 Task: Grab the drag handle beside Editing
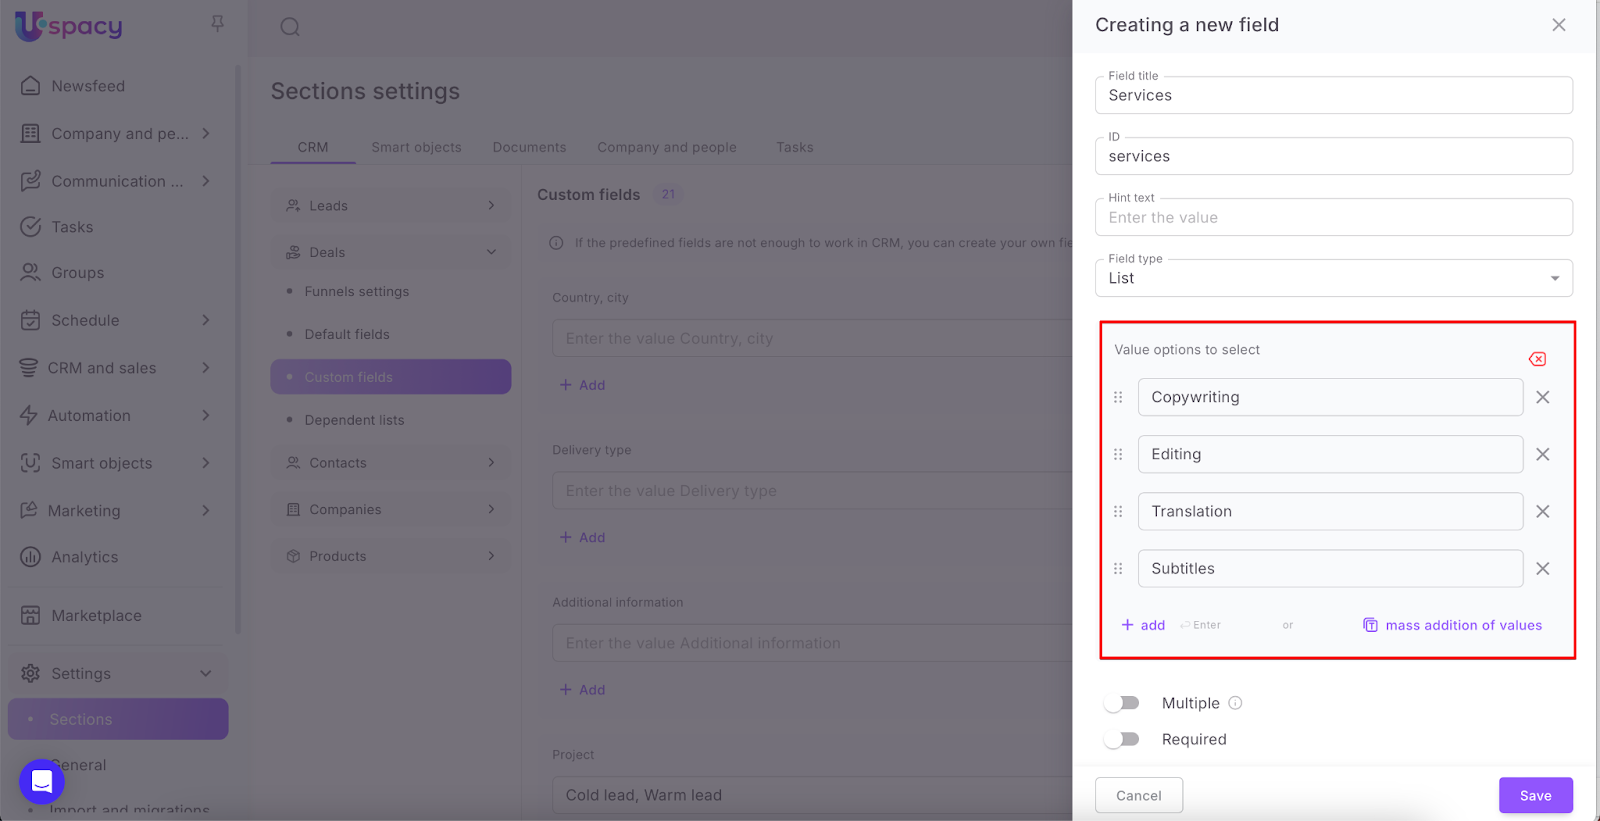click(1118, 454)
